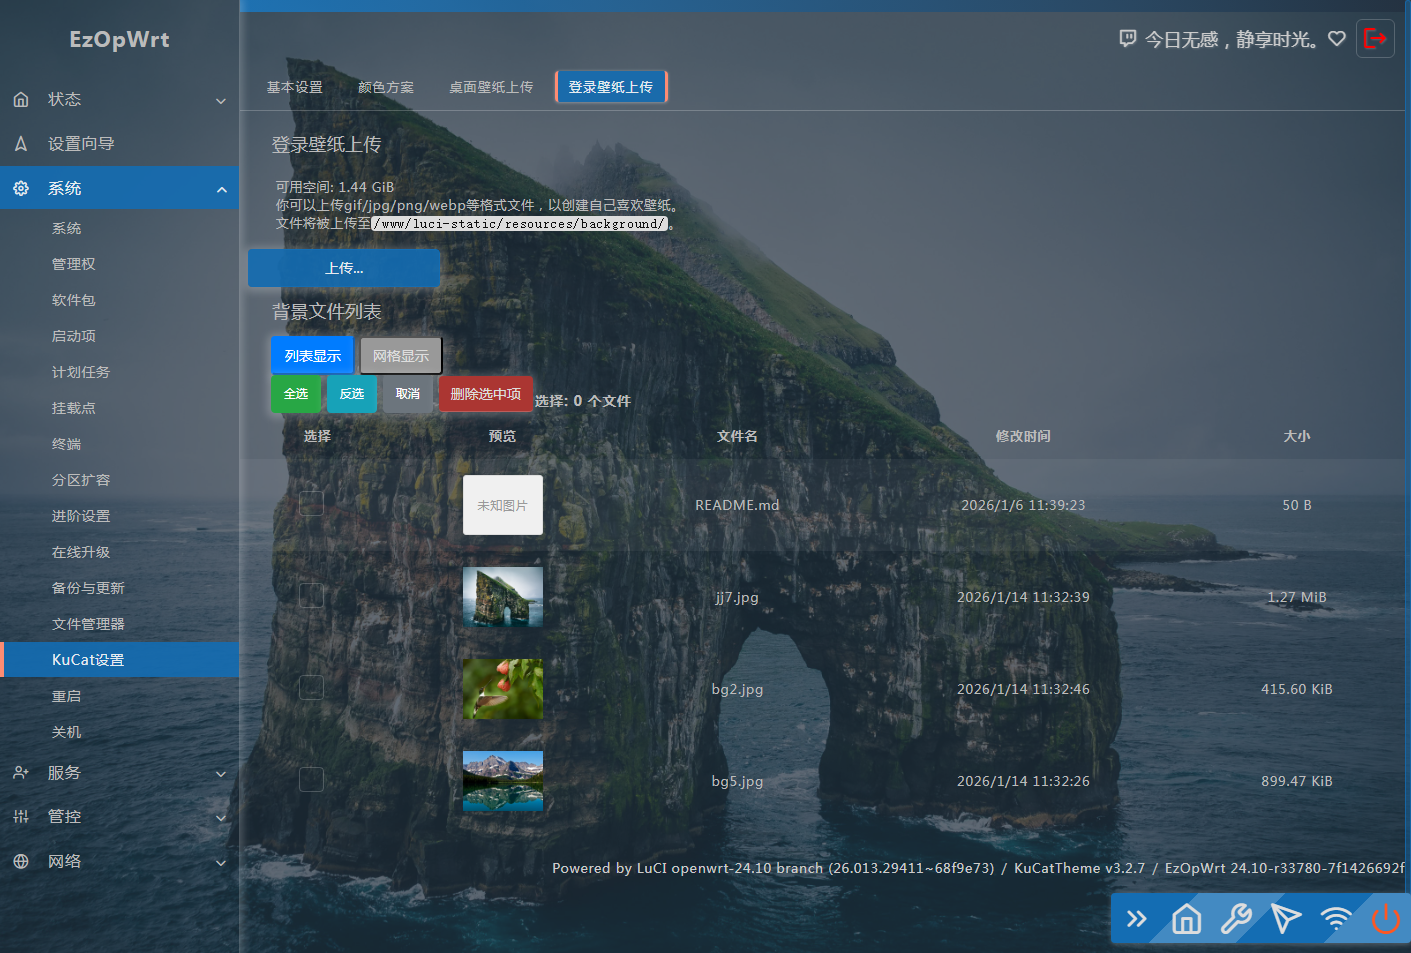This screenshot has height=953, width=1411.
Task: Click the double-arrow icon in bottom toolbar
Action: pyautogui.click(x=1137, y=918)
